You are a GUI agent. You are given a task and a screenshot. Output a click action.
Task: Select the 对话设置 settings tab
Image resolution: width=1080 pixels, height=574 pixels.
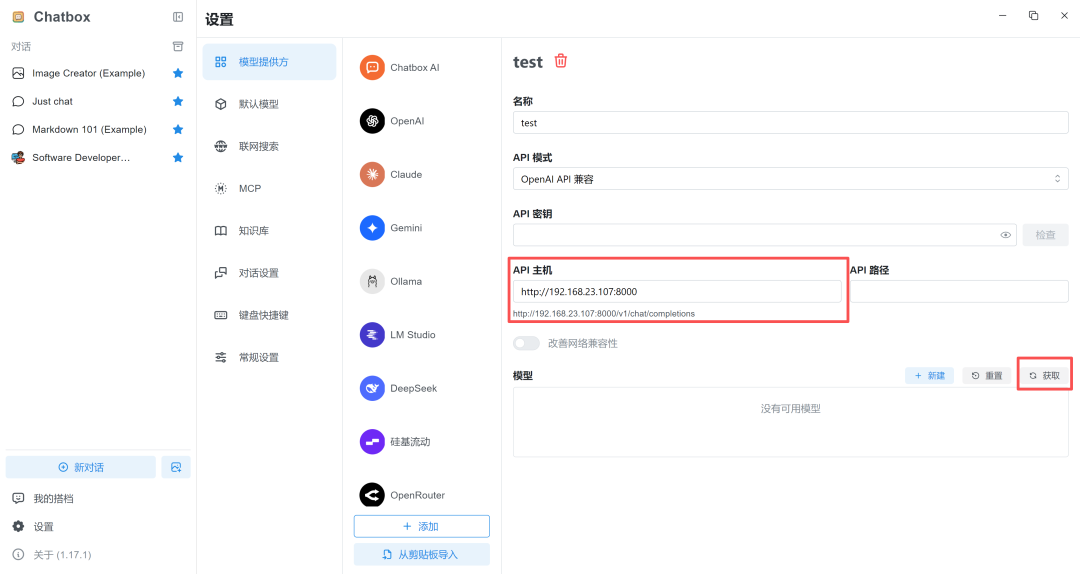pos(269,273)
